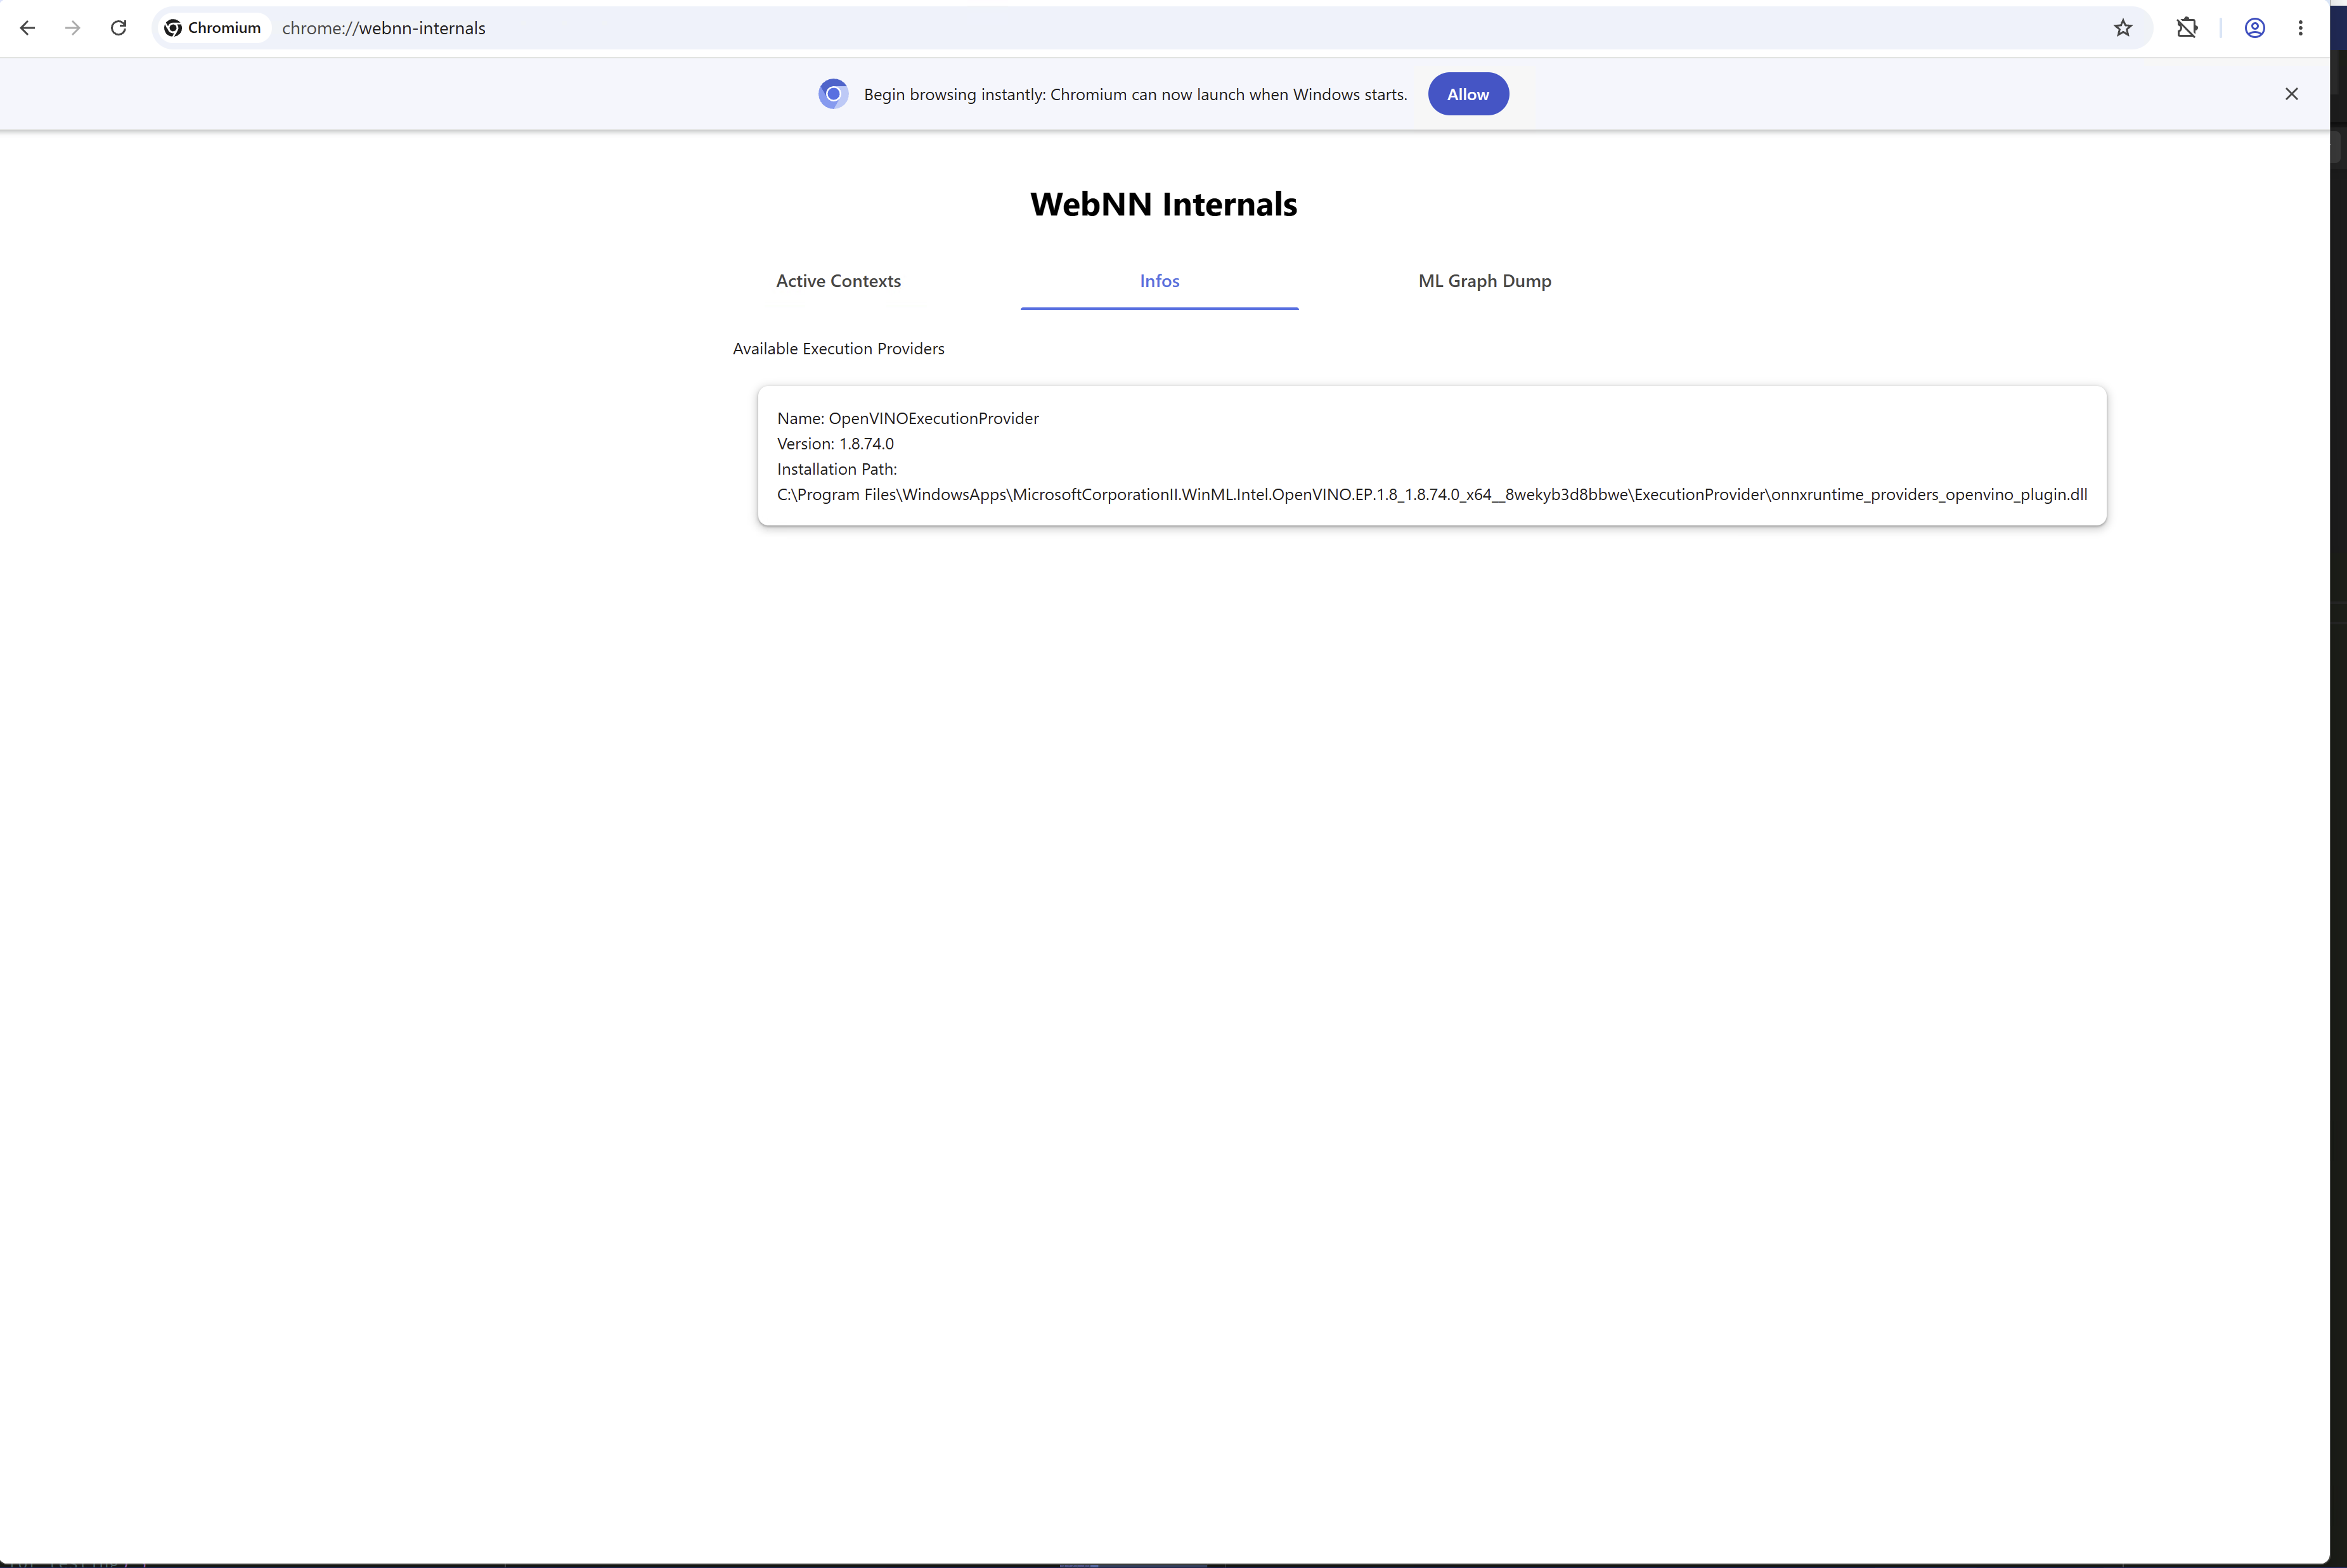Image resolution: width=2347 pixels, height=1568 pixels.
Task: Click the Chromium logo in the startup infobar
Action: tap(833, 94)
